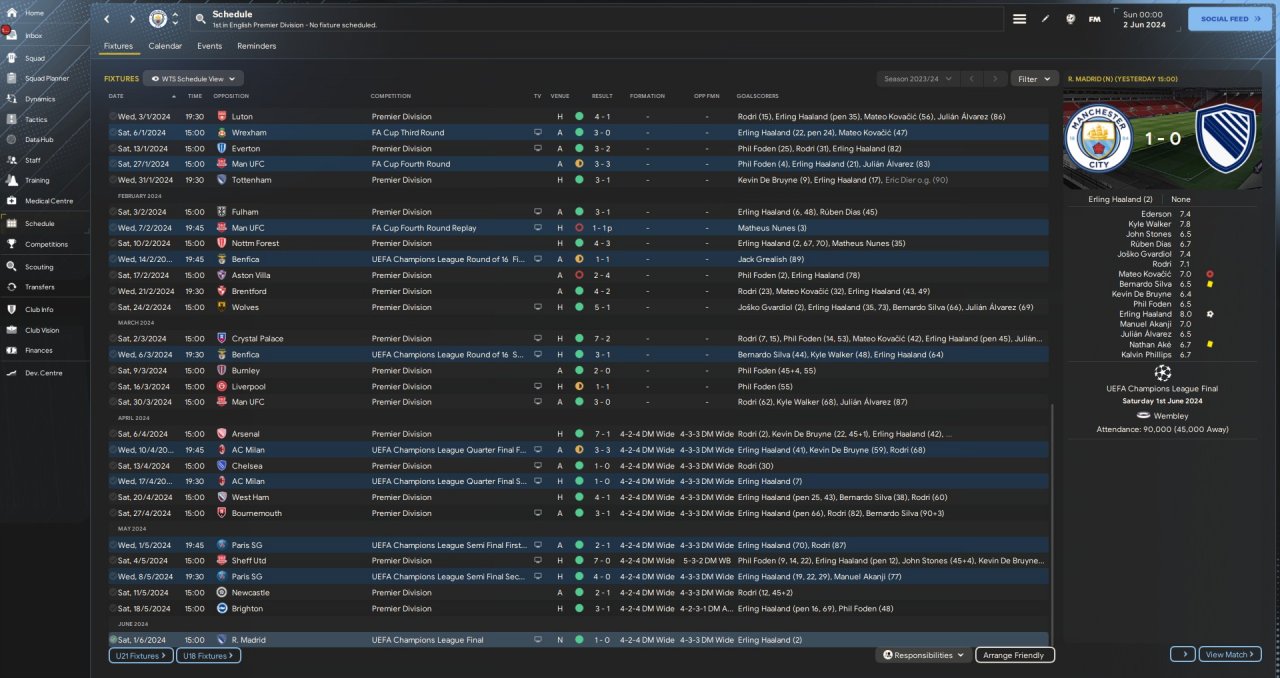Expand the Filter dropdown
Screen dimensions: 1280x678
[1034, 78]
